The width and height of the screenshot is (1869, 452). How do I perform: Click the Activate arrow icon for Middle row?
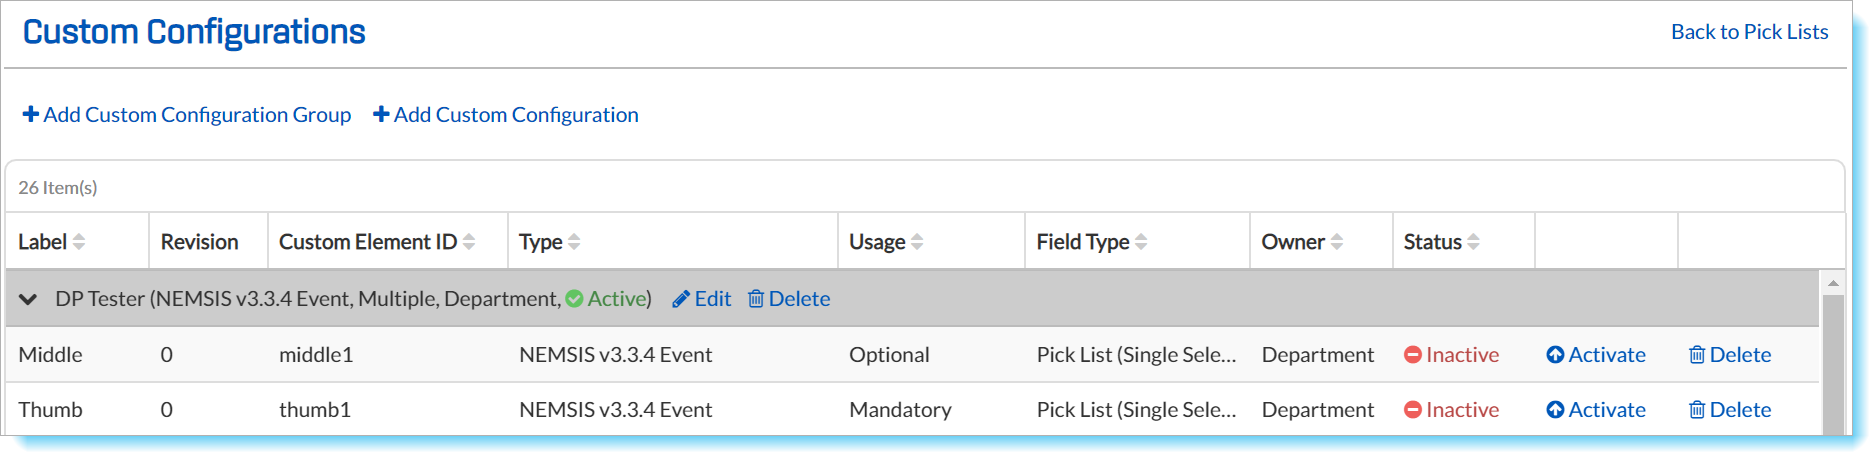point(1555,355)
